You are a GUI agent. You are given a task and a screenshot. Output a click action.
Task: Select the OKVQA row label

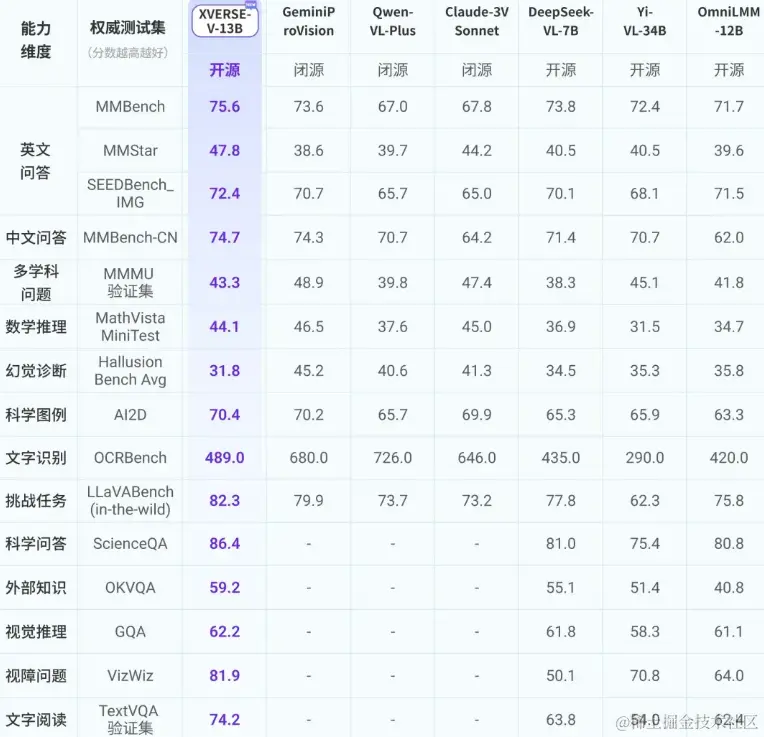point(130,588)
